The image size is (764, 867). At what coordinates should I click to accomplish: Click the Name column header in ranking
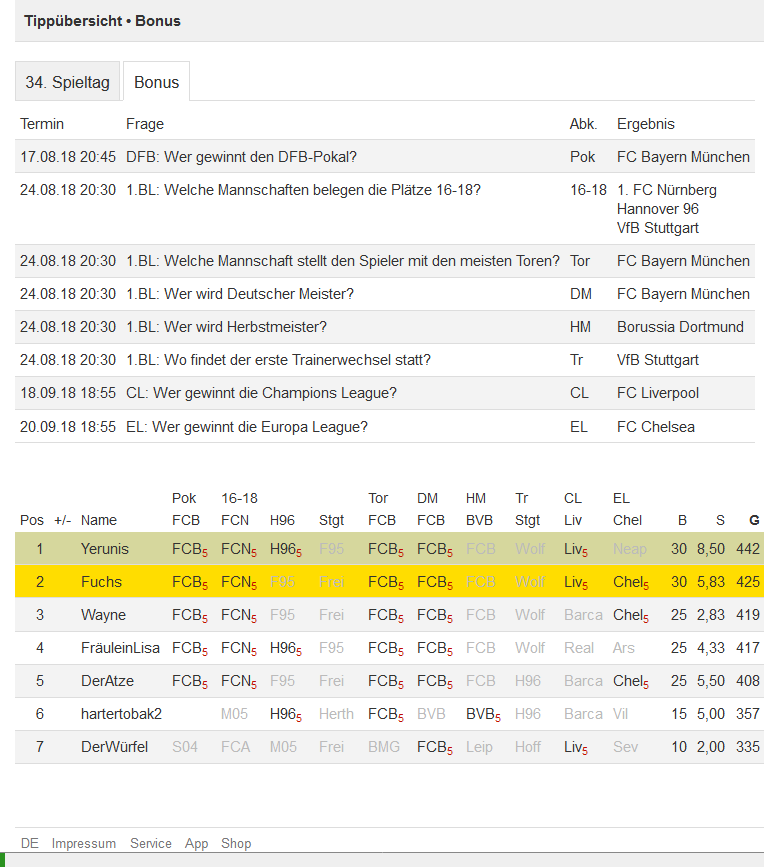(99, 520)
